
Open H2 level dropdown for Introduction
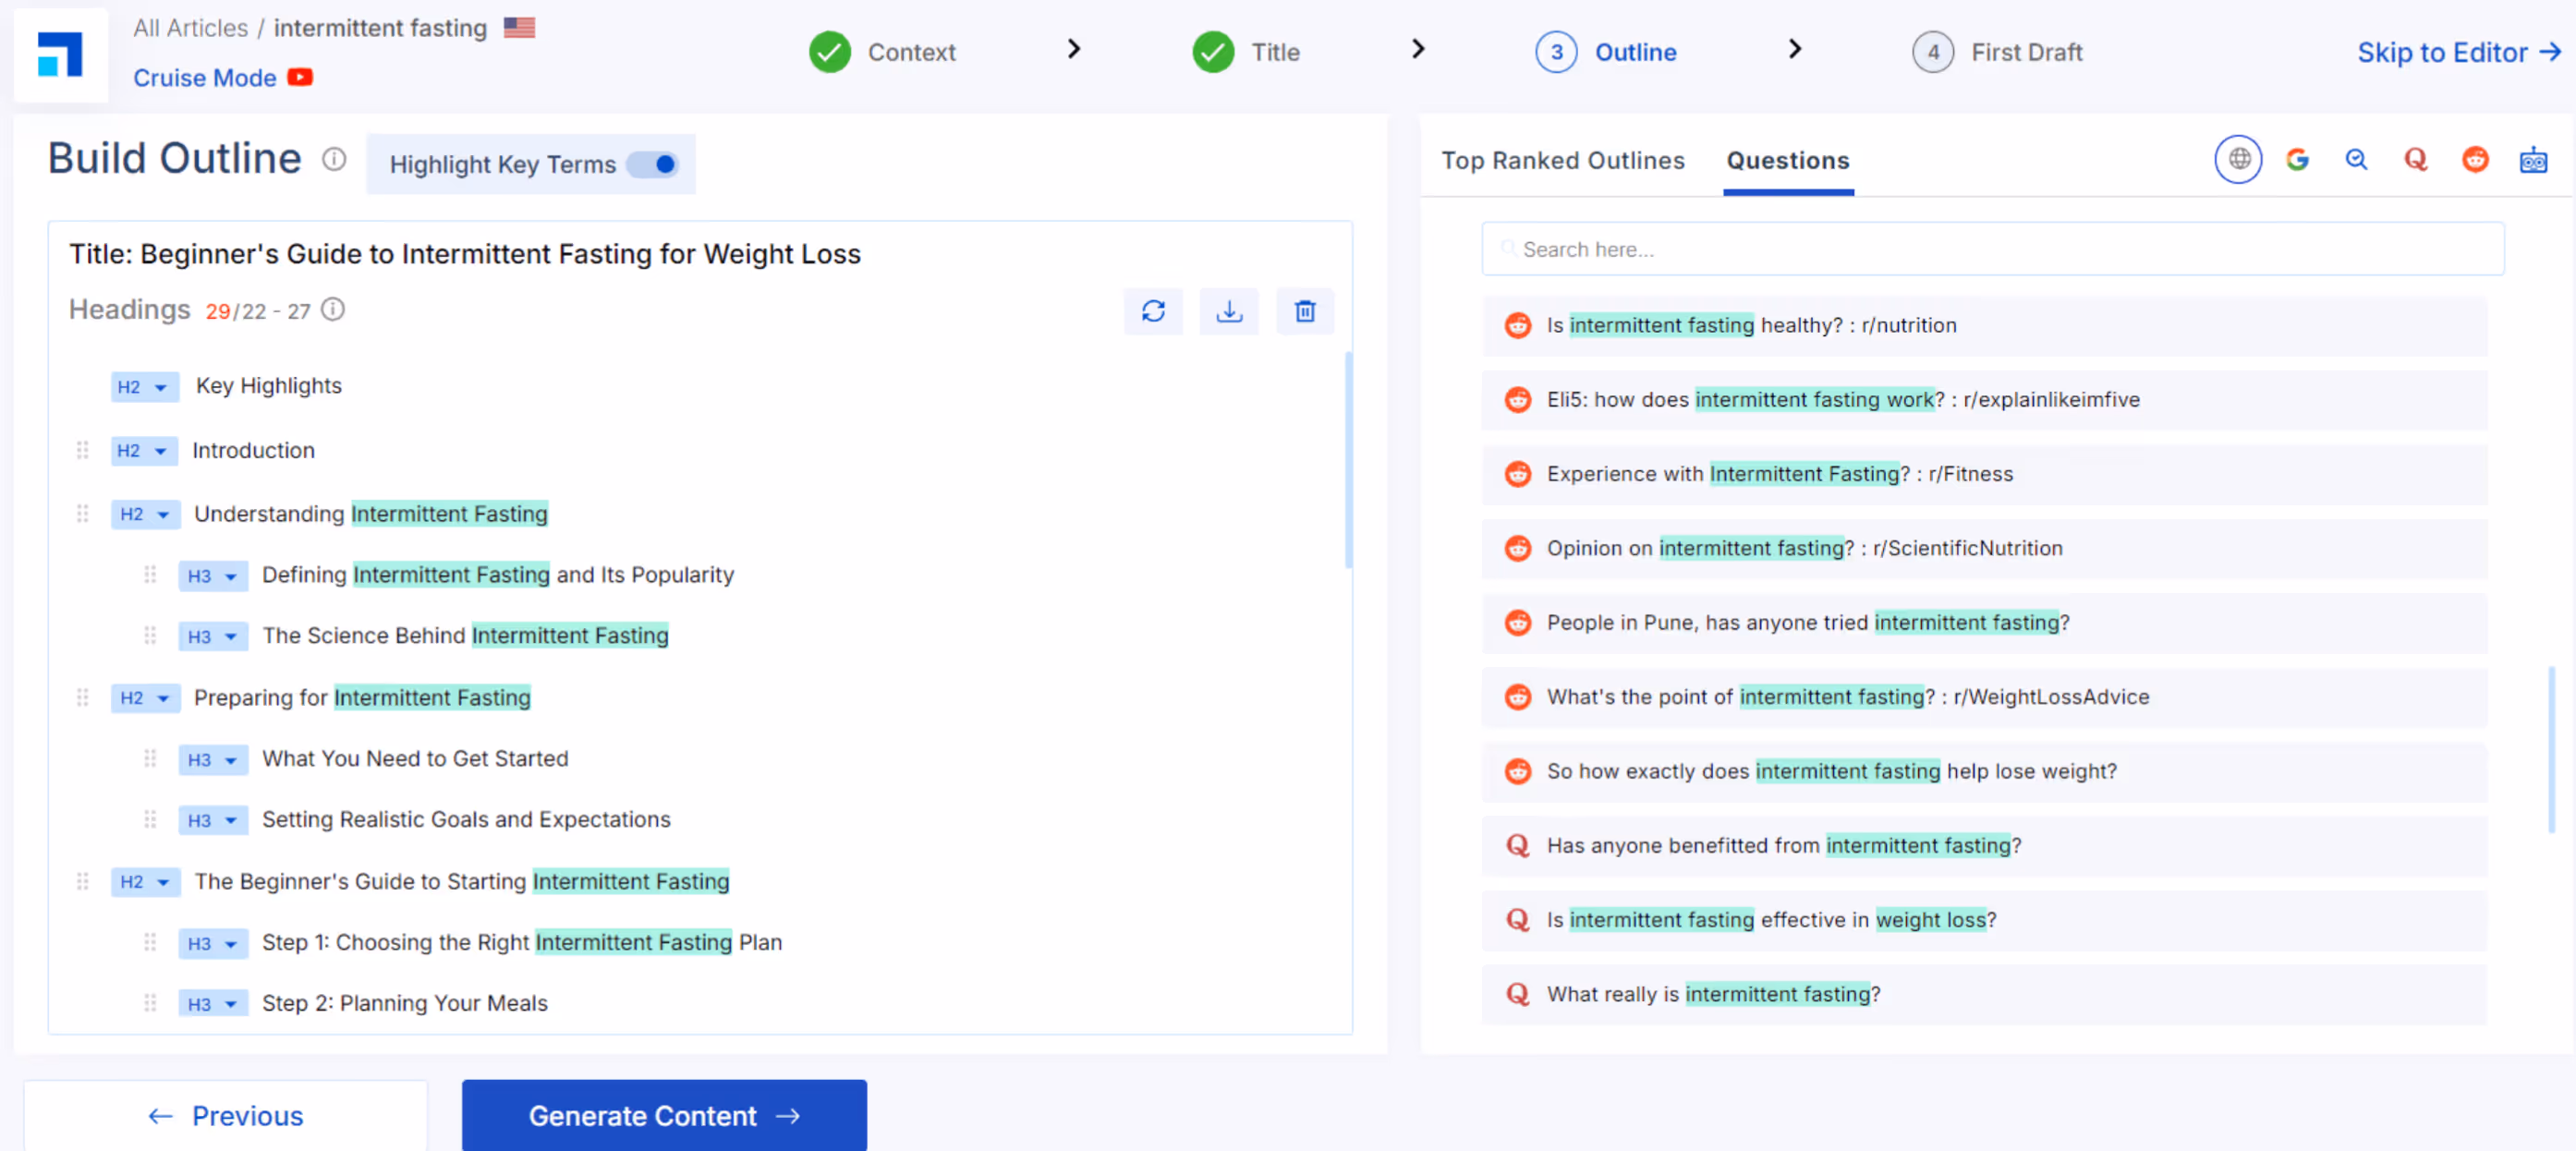click(144, 451)
